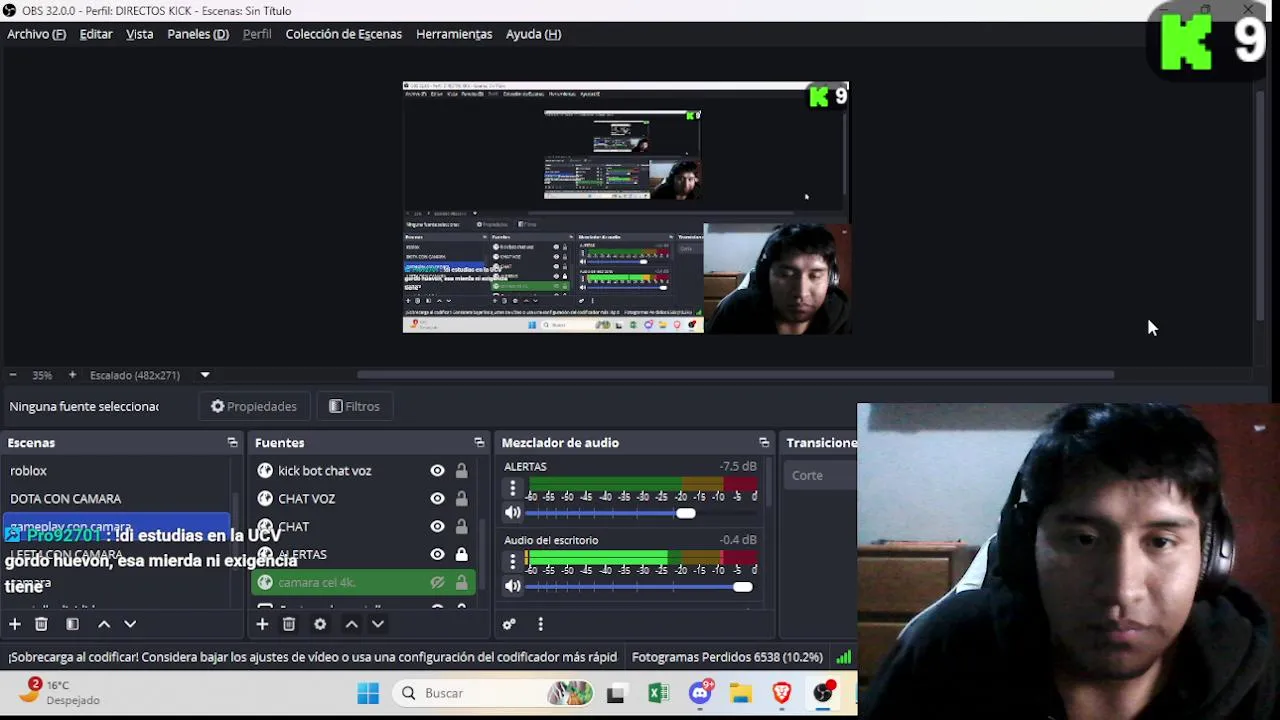Open Brave browser from the taskbar
The height and width of the screenshot is (720, 1280).
(x=781, y=693)
